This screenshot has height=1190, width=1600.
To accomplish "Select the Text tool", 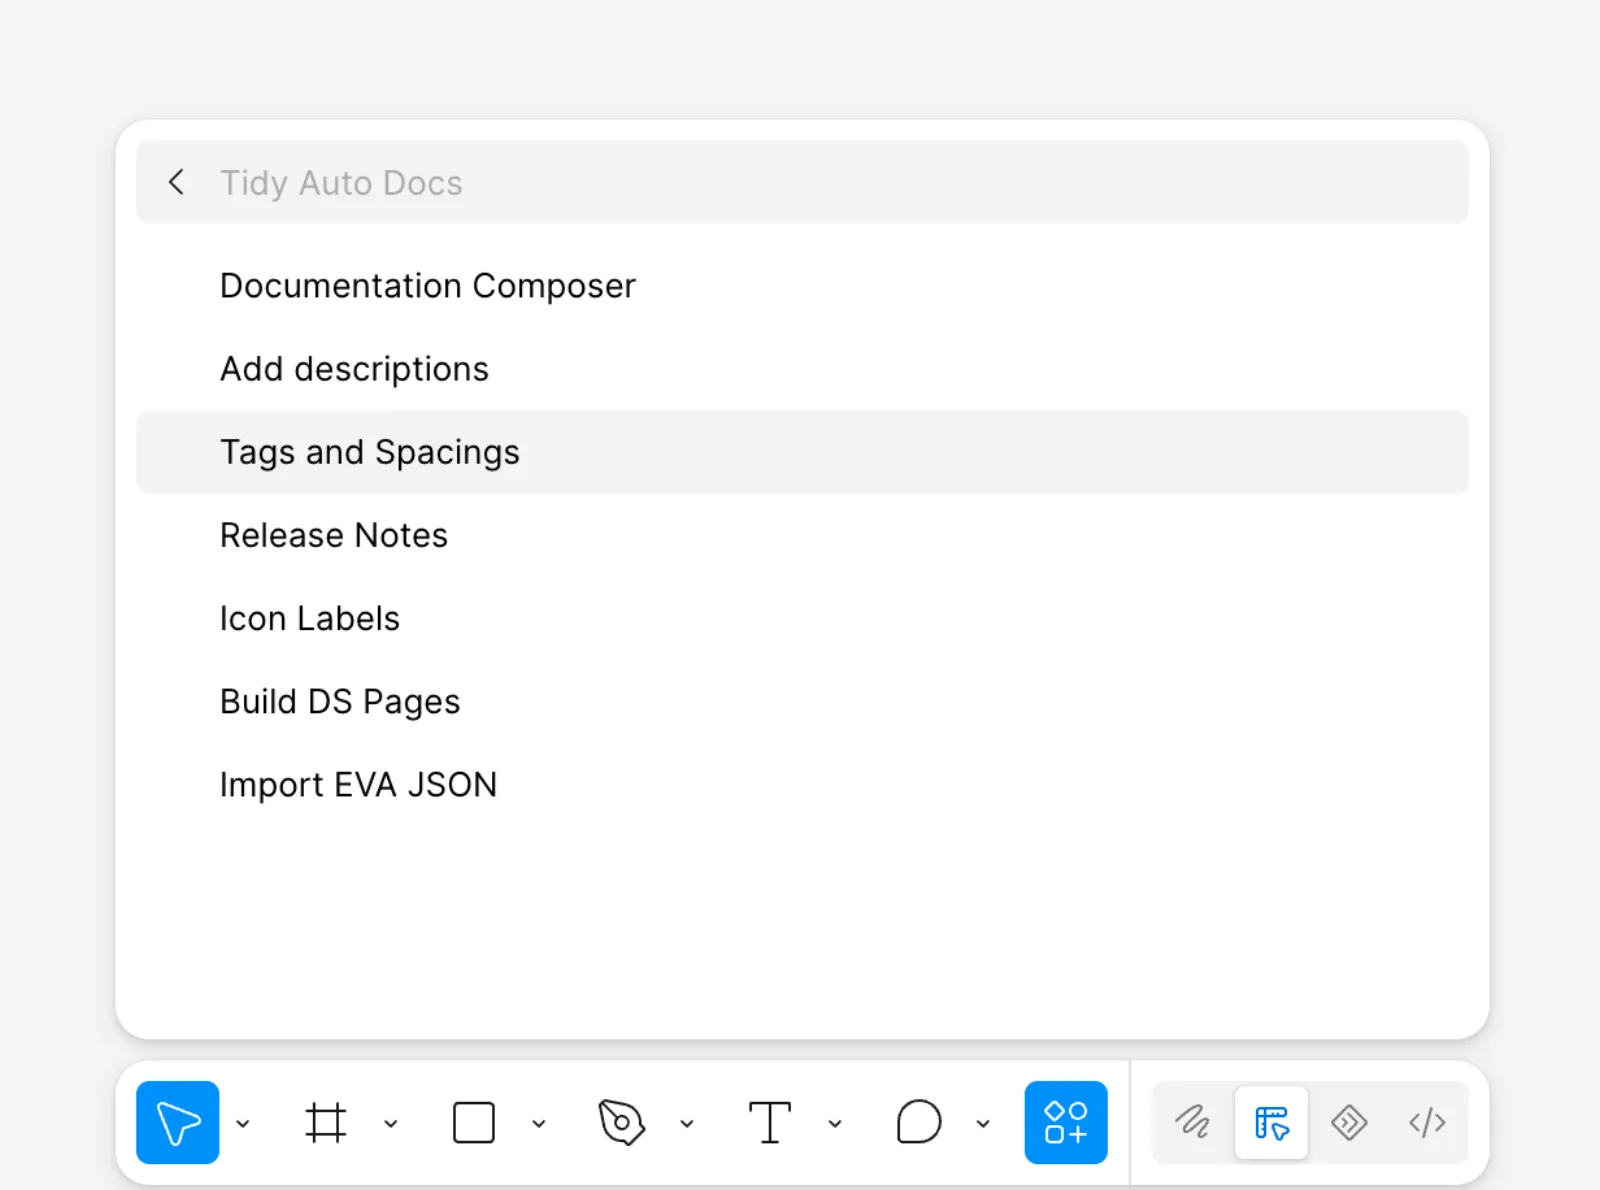I will click(x=769, y=1122).
